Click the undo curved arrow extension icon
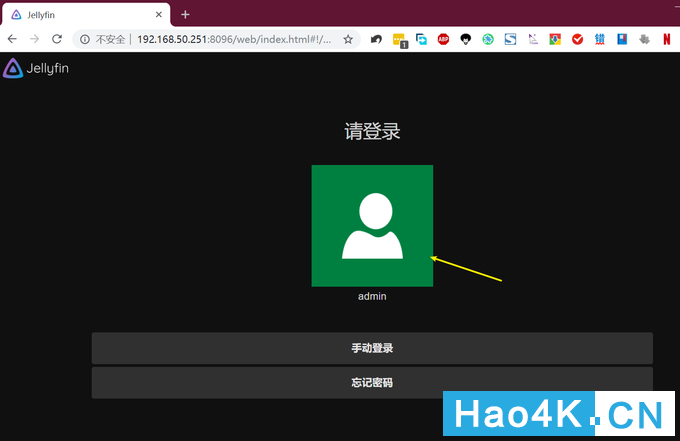680x441 pixels. click(x=376, y=39)
